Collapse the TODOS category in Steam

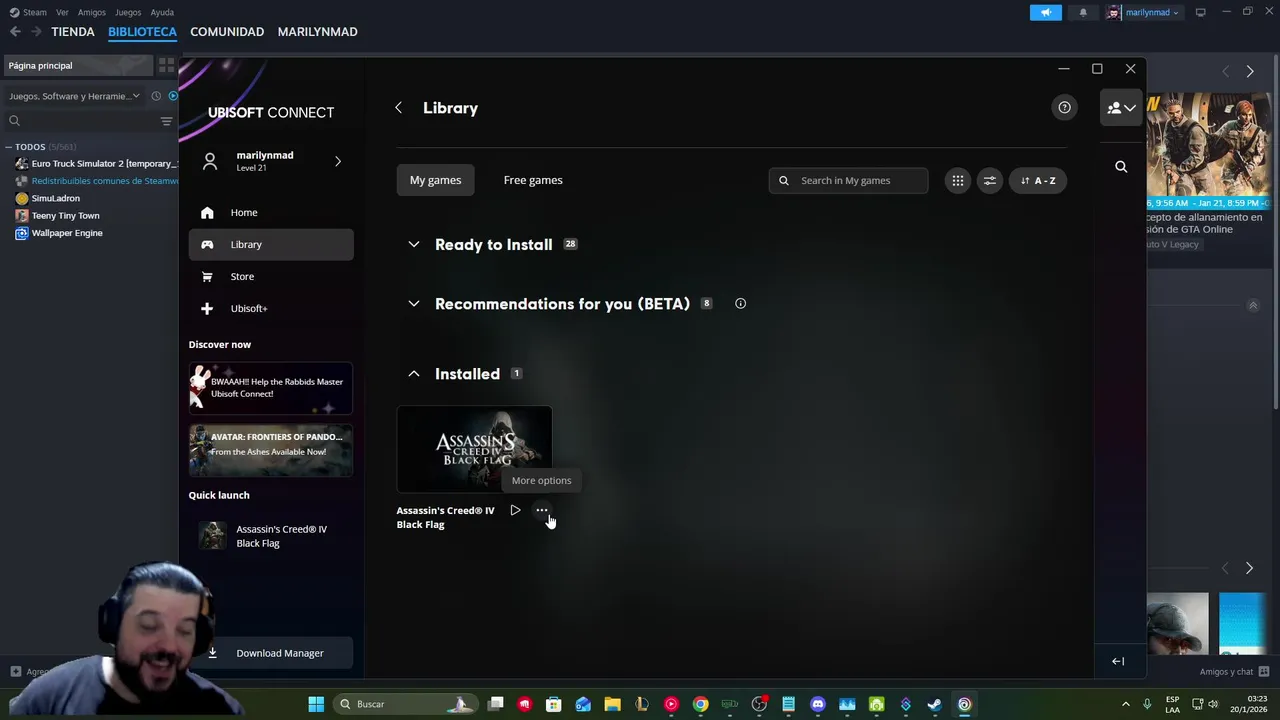(9, 147)
